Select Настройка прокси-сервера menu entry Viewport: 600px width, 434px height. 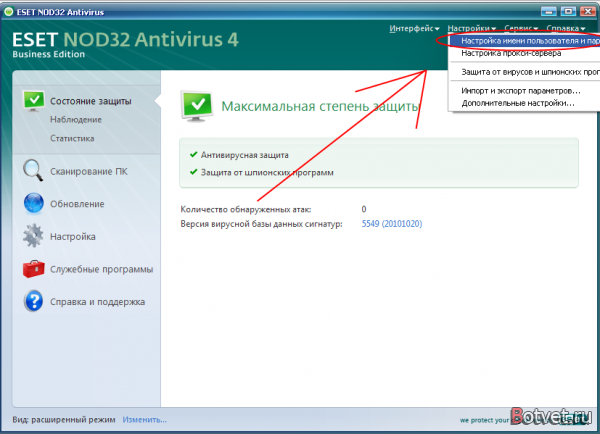(x=525, y=53)
